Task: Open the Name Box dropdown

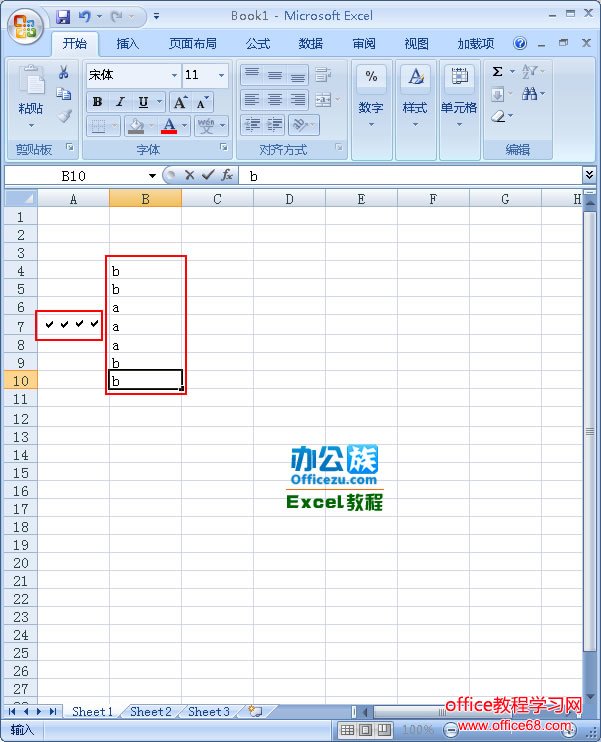Action: coord(152,176)
